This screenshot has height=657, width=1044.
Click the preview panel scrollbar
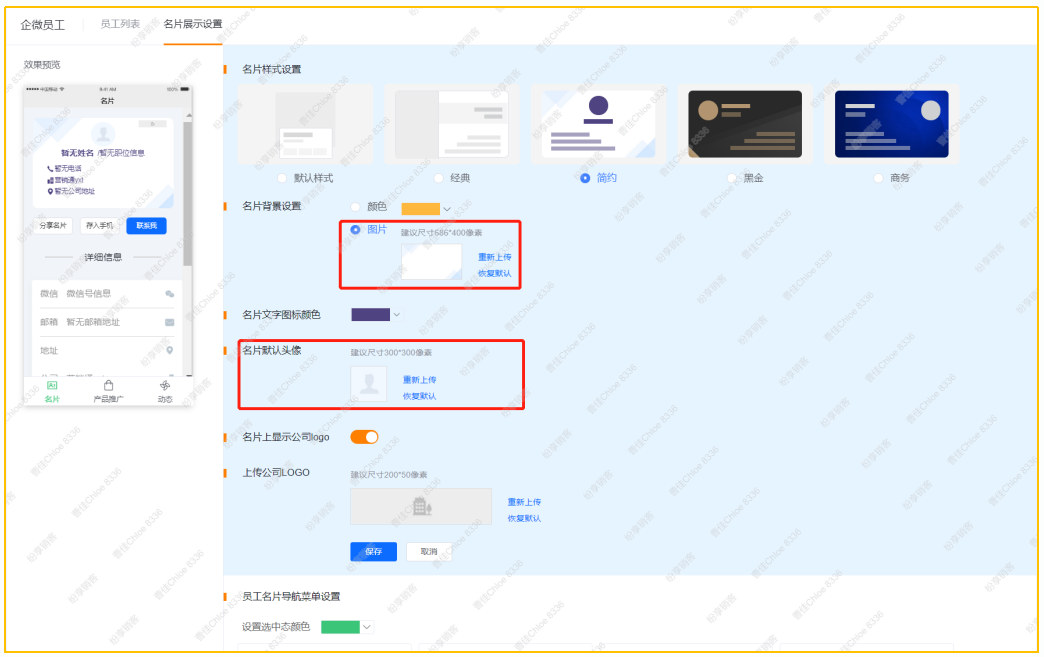(188, 193)
